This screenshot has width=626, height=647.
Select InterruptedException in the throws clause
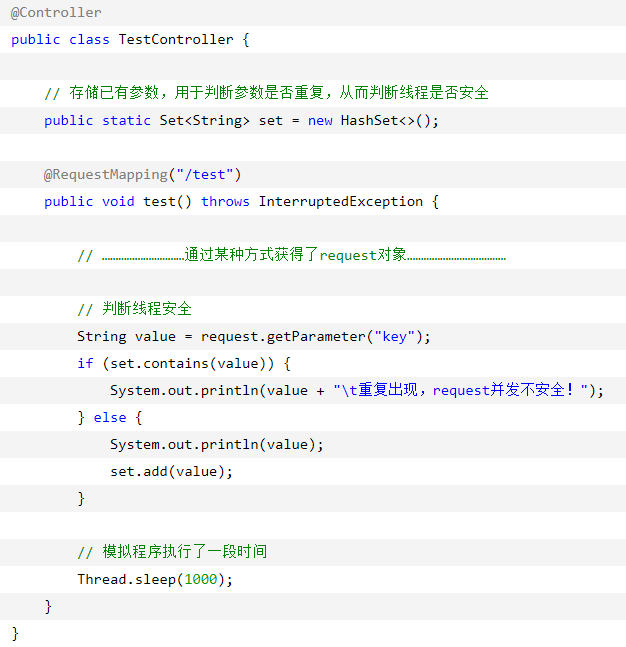pyautogui.click(x=340, y=202)
